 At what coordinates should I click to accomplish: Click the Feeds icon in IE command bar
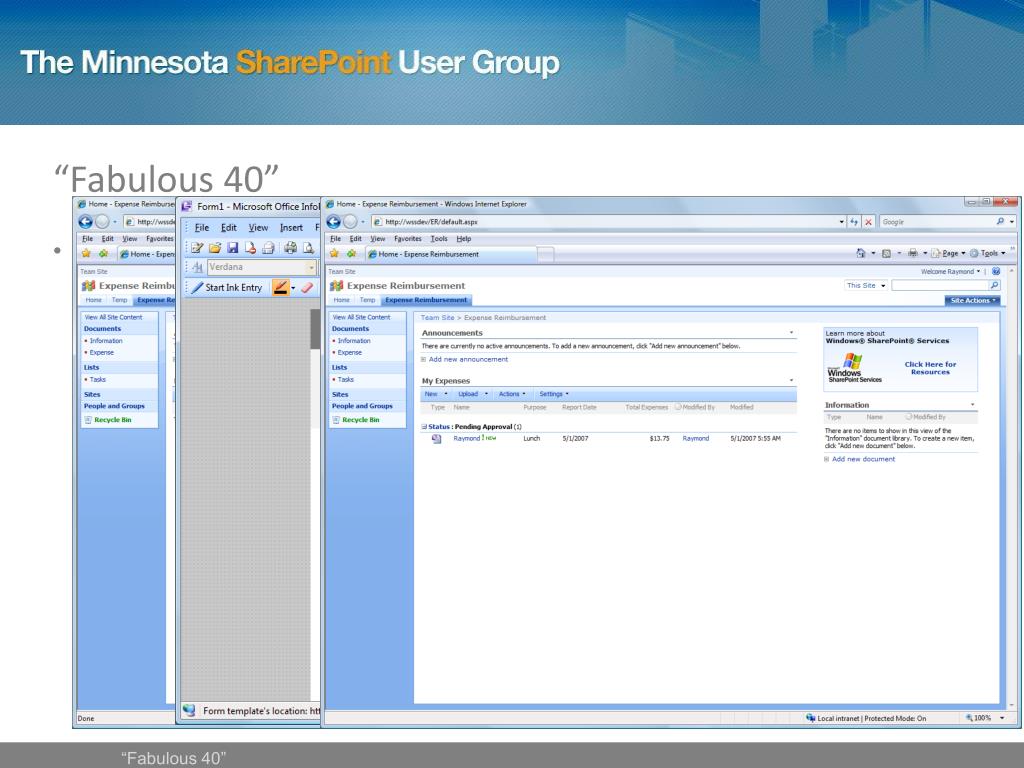click(886, 253)
